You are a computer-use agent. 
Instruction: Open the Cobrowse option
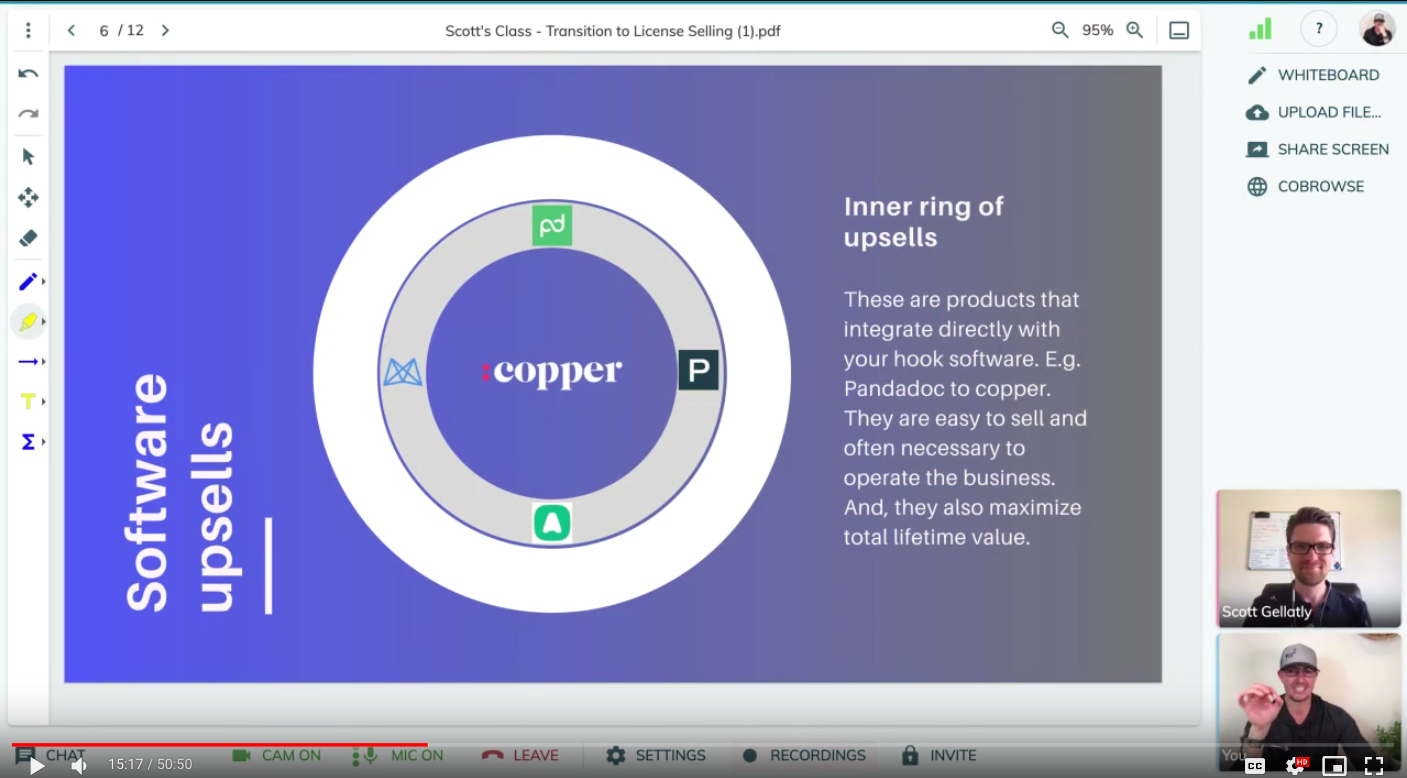pyautogui.click(x=1305, y=186)
